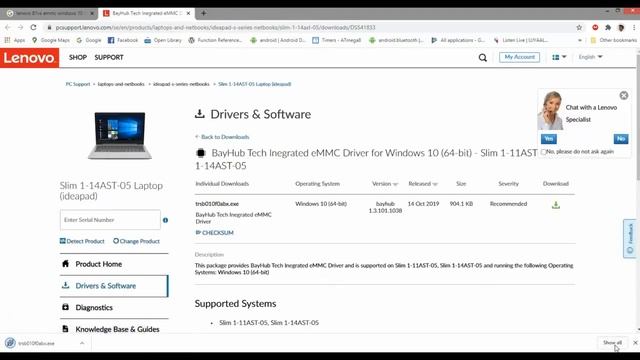Open the Chrome profile avatar
The height and width of the screenshot is (360, 640).
coord(621,27)
